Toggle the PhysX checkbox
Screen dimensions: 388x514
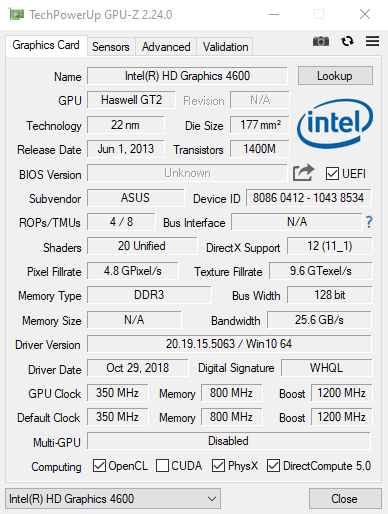[x=218, y=466]
